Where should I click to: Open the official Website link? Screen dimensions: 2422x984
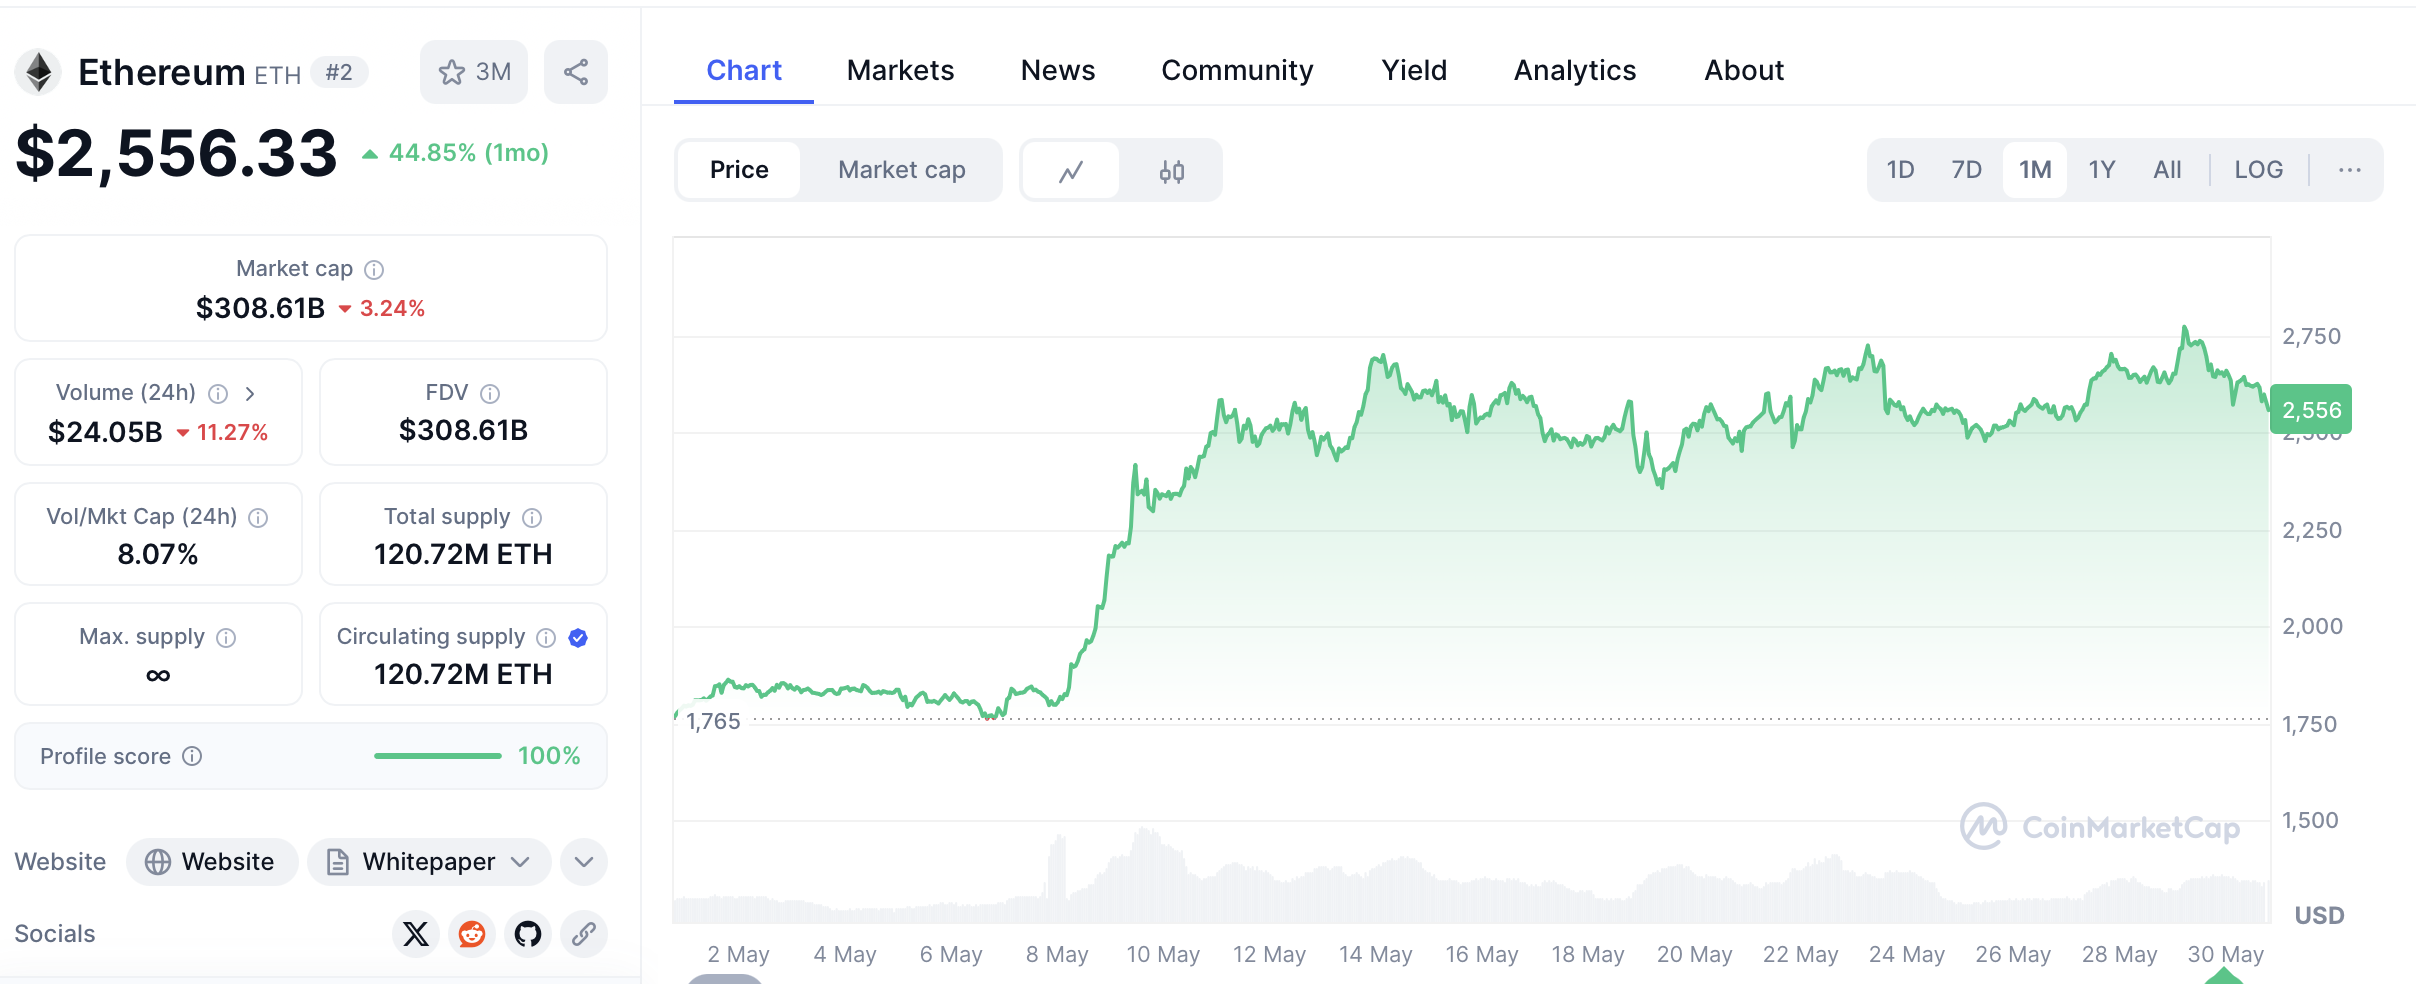pyautogui.click(x=212, y=862)
